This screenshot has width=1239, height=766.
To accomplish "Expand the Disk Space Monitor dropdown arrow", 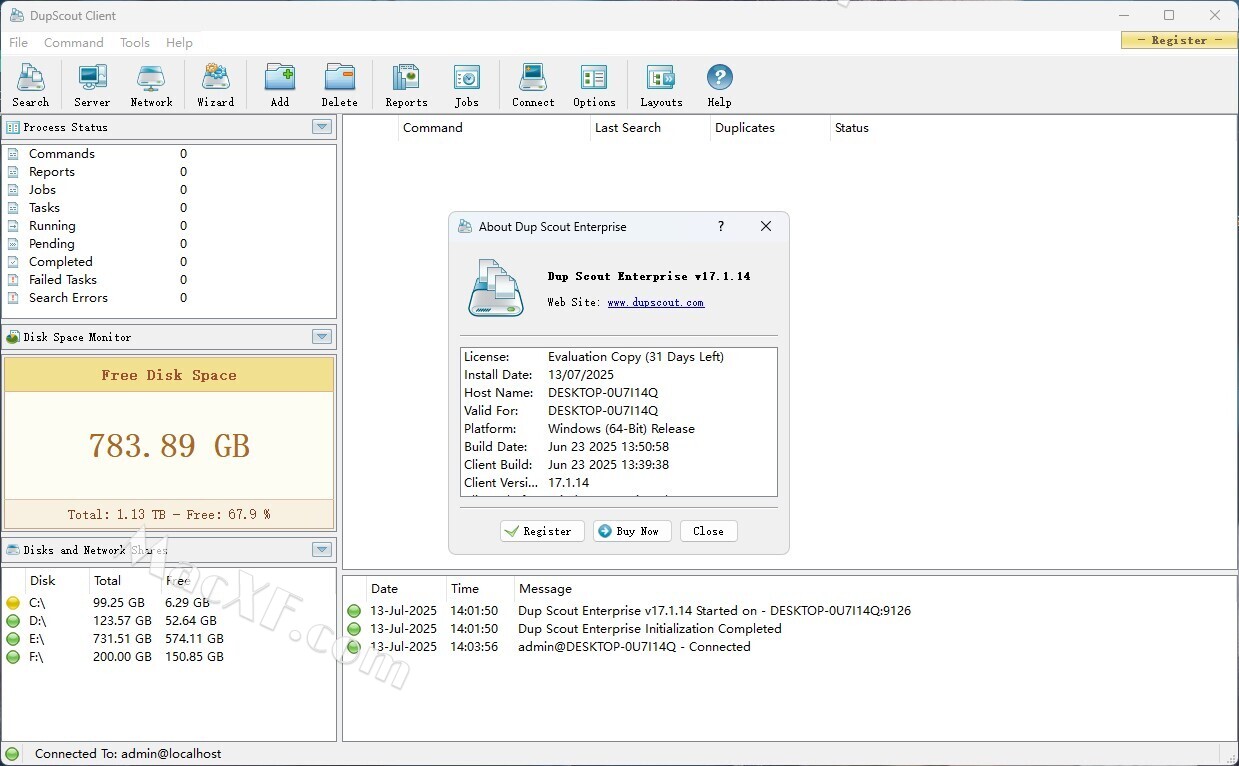I will 322,337.
